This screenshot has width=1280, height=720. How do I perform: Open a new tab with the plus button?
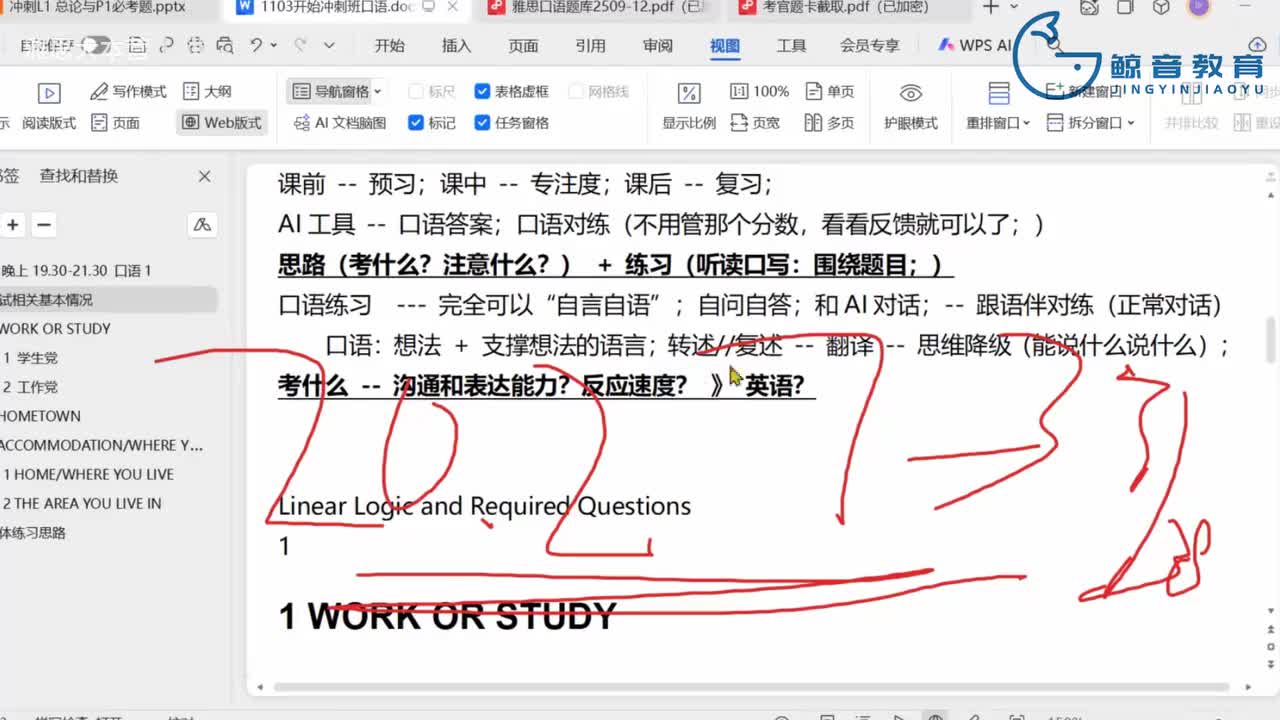[x=991, y=8]
